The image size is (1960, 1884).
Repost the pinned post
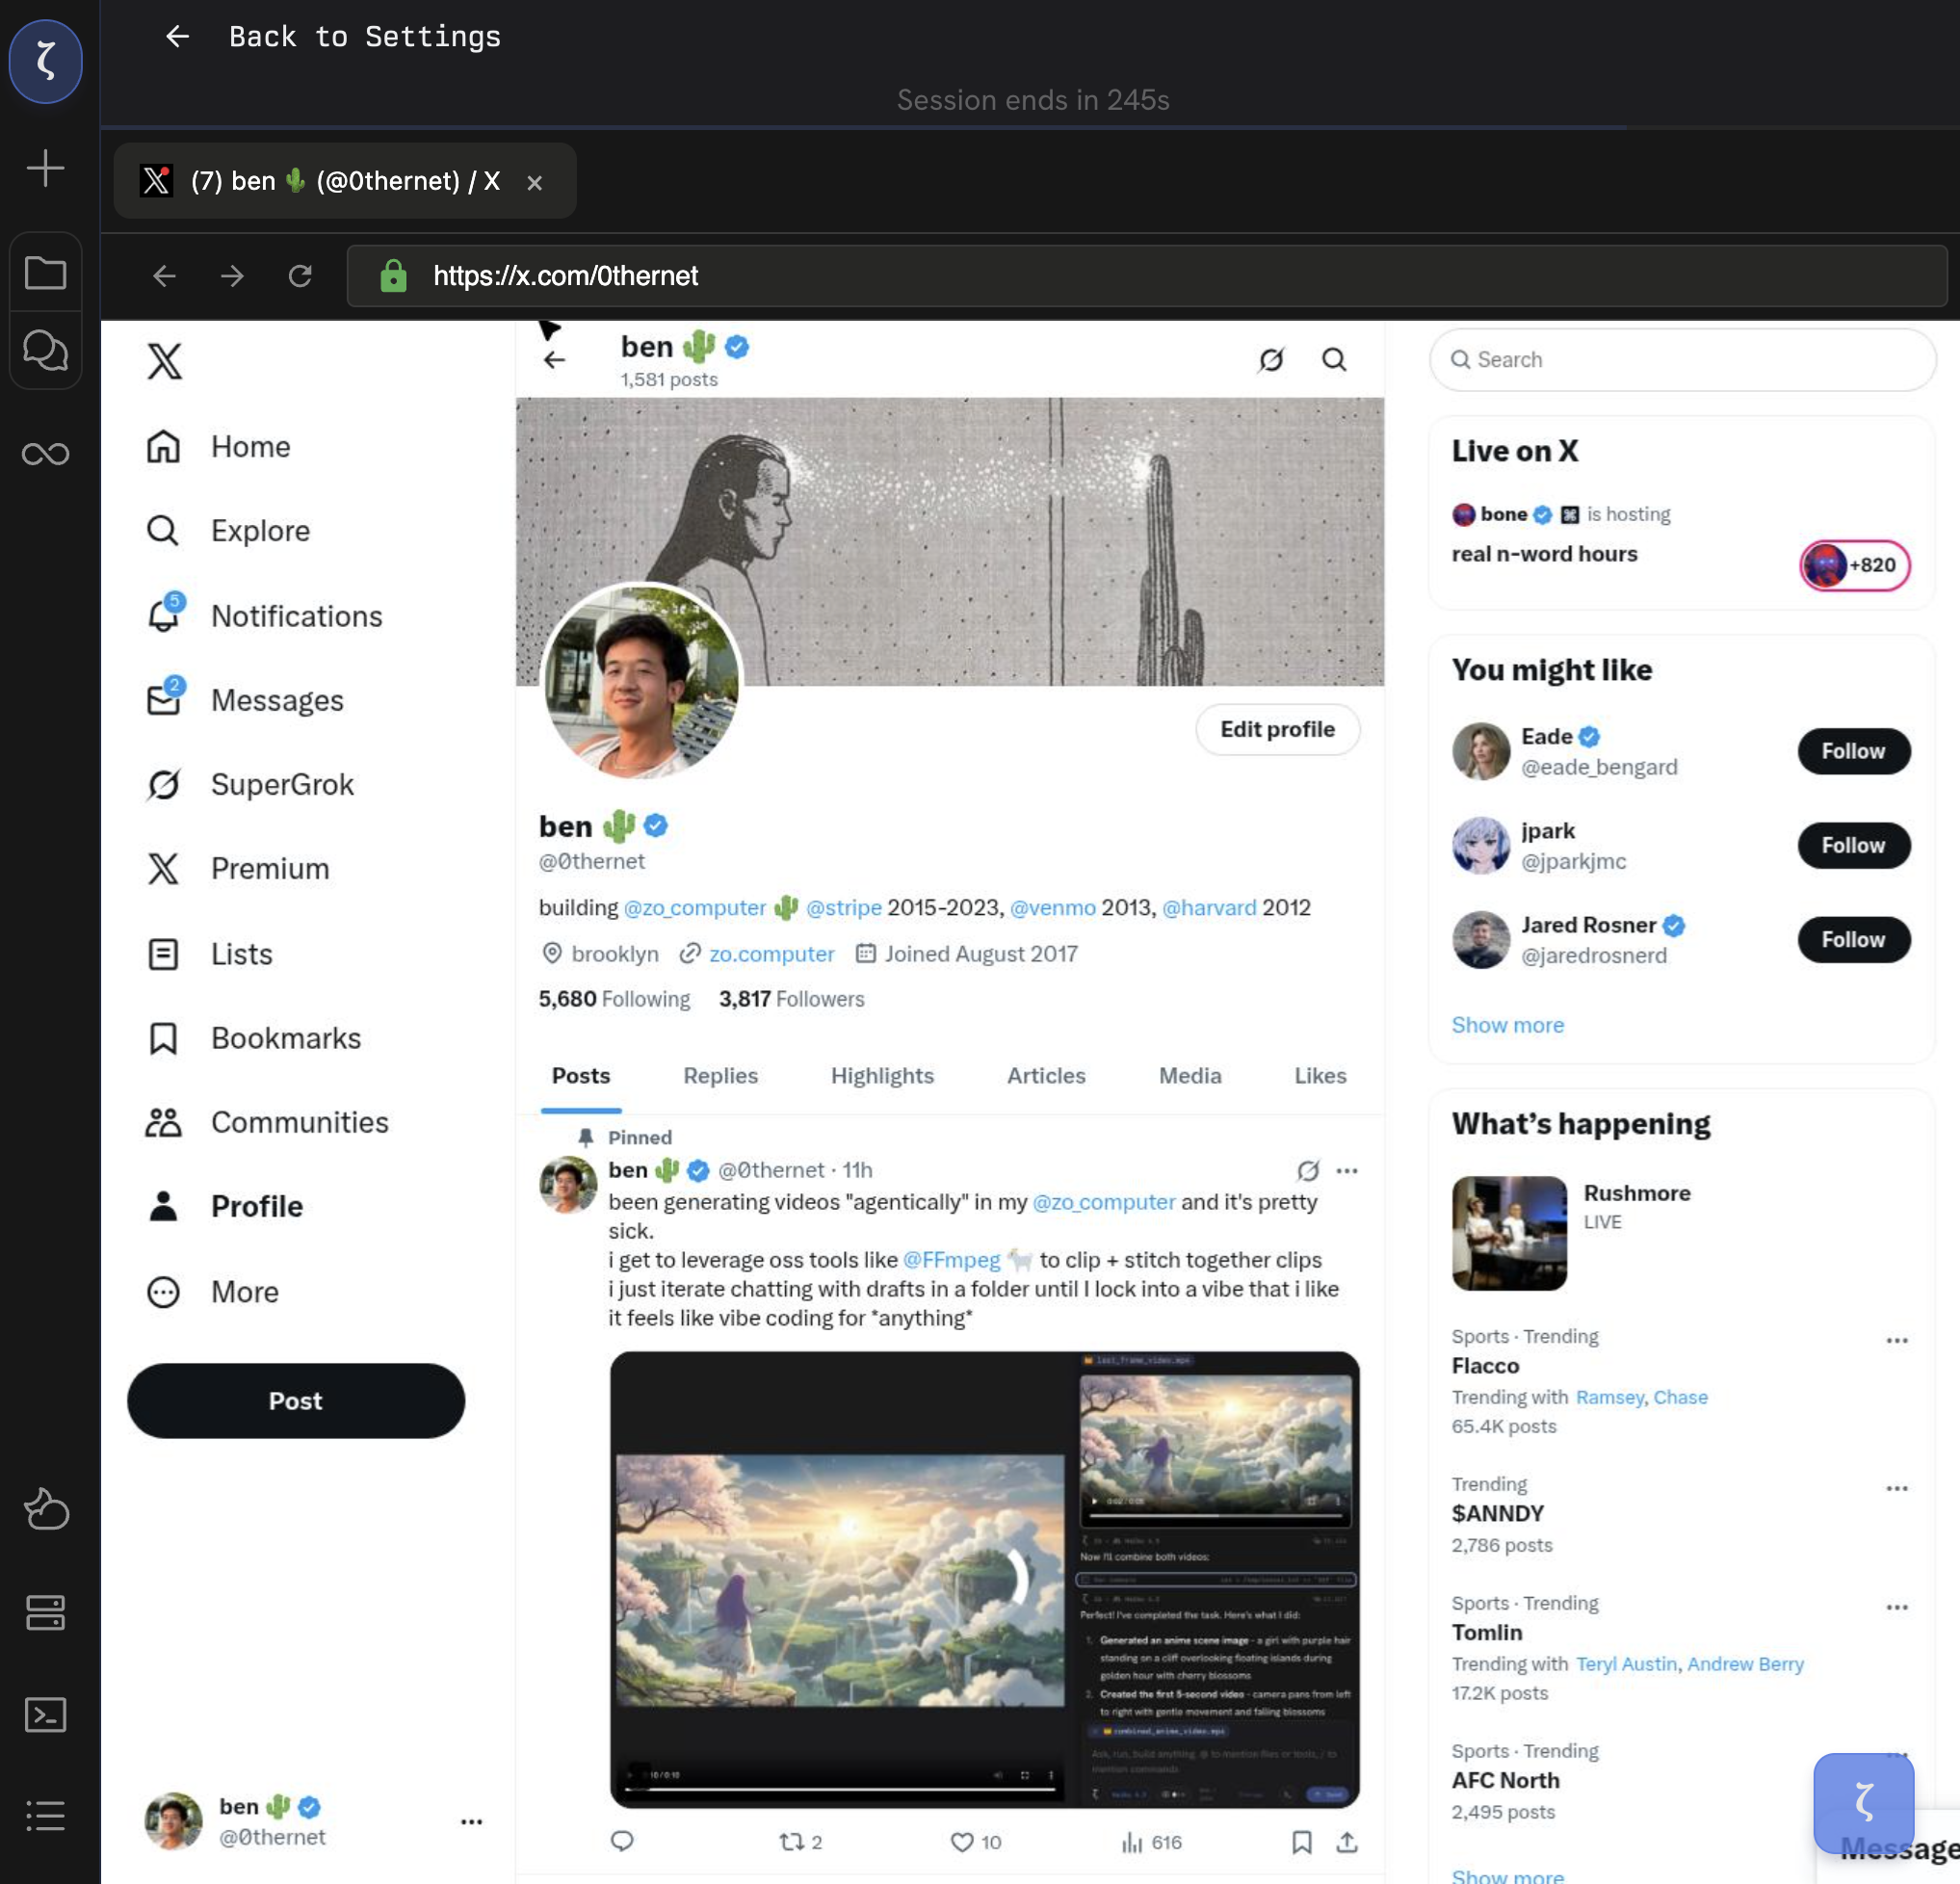(792, 1841)
